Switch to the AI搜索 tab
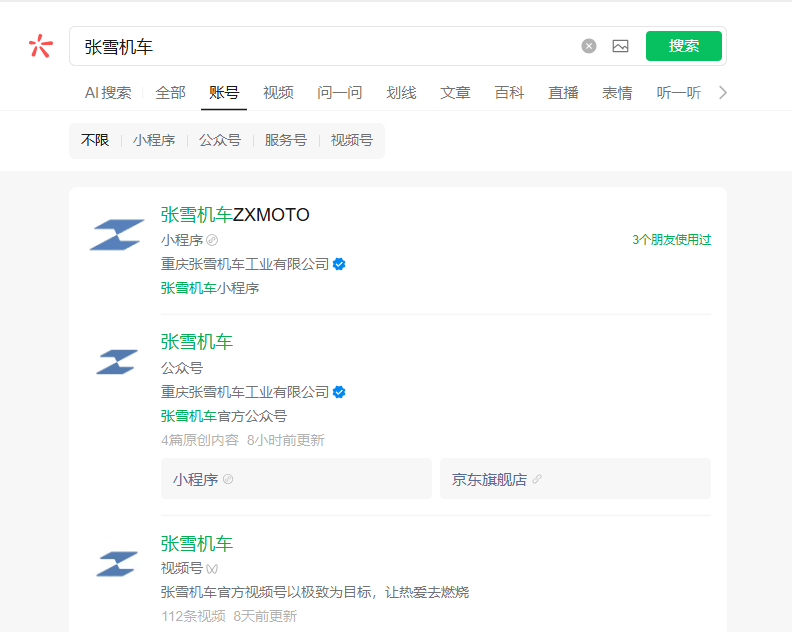Image resolution: width=792 pixels, height=632 pixels. pyautogui.click(x=108, y=92)
